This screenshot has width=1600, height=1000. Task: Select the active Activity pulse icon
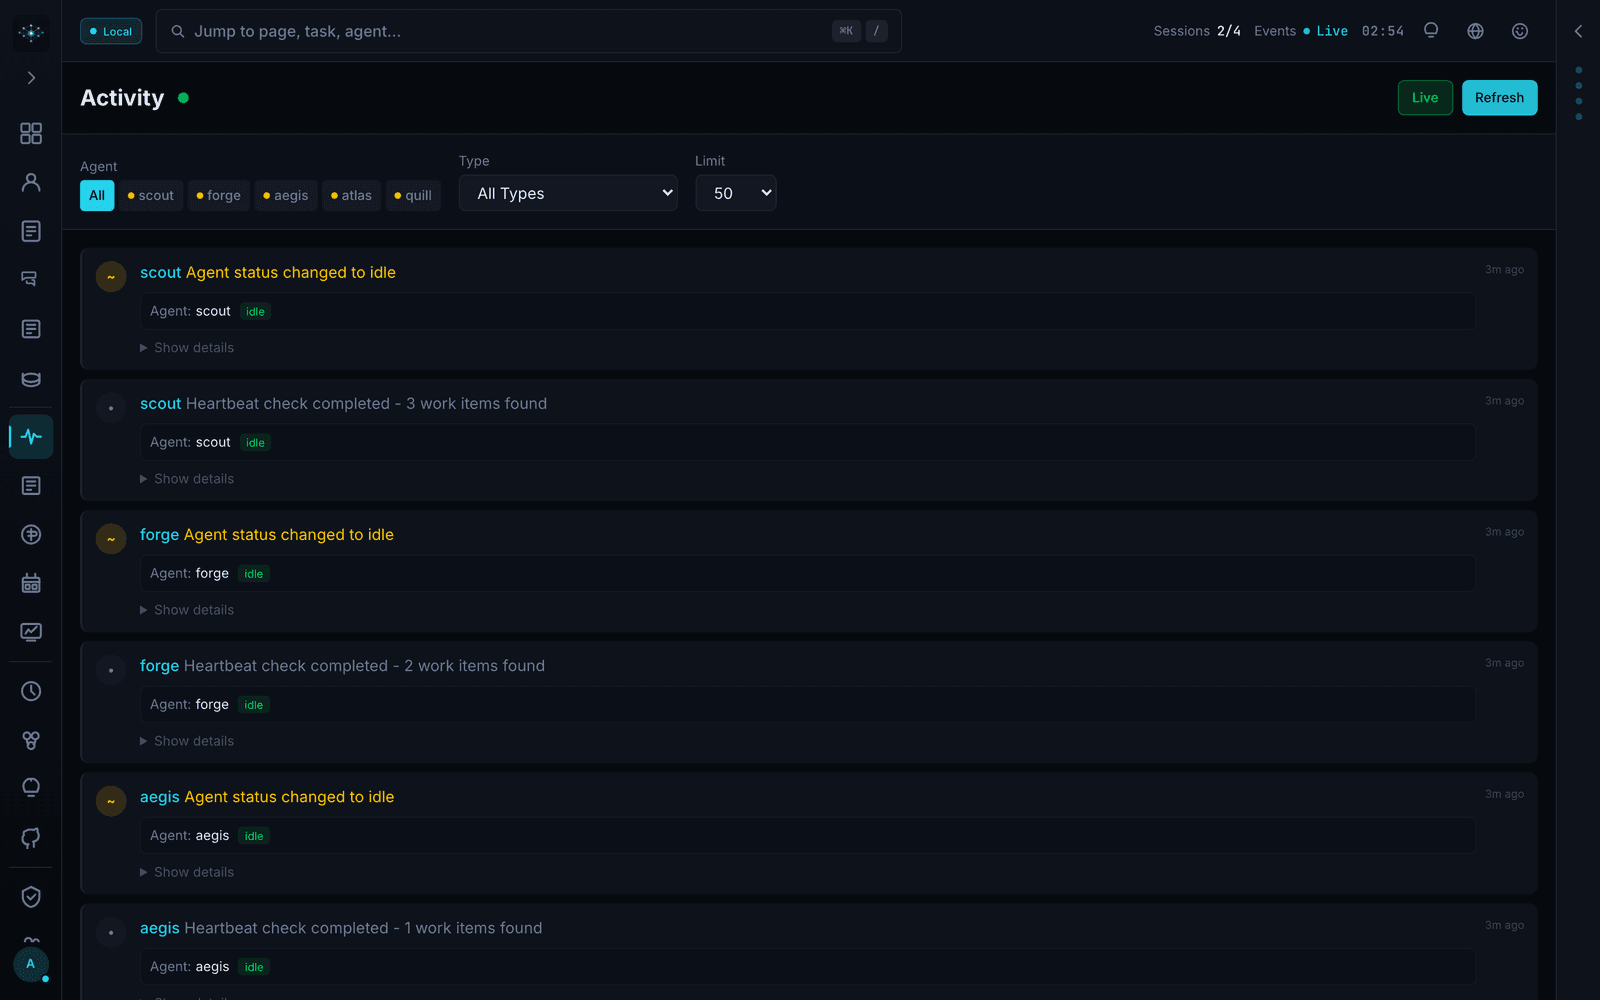[x=31, y=437]
